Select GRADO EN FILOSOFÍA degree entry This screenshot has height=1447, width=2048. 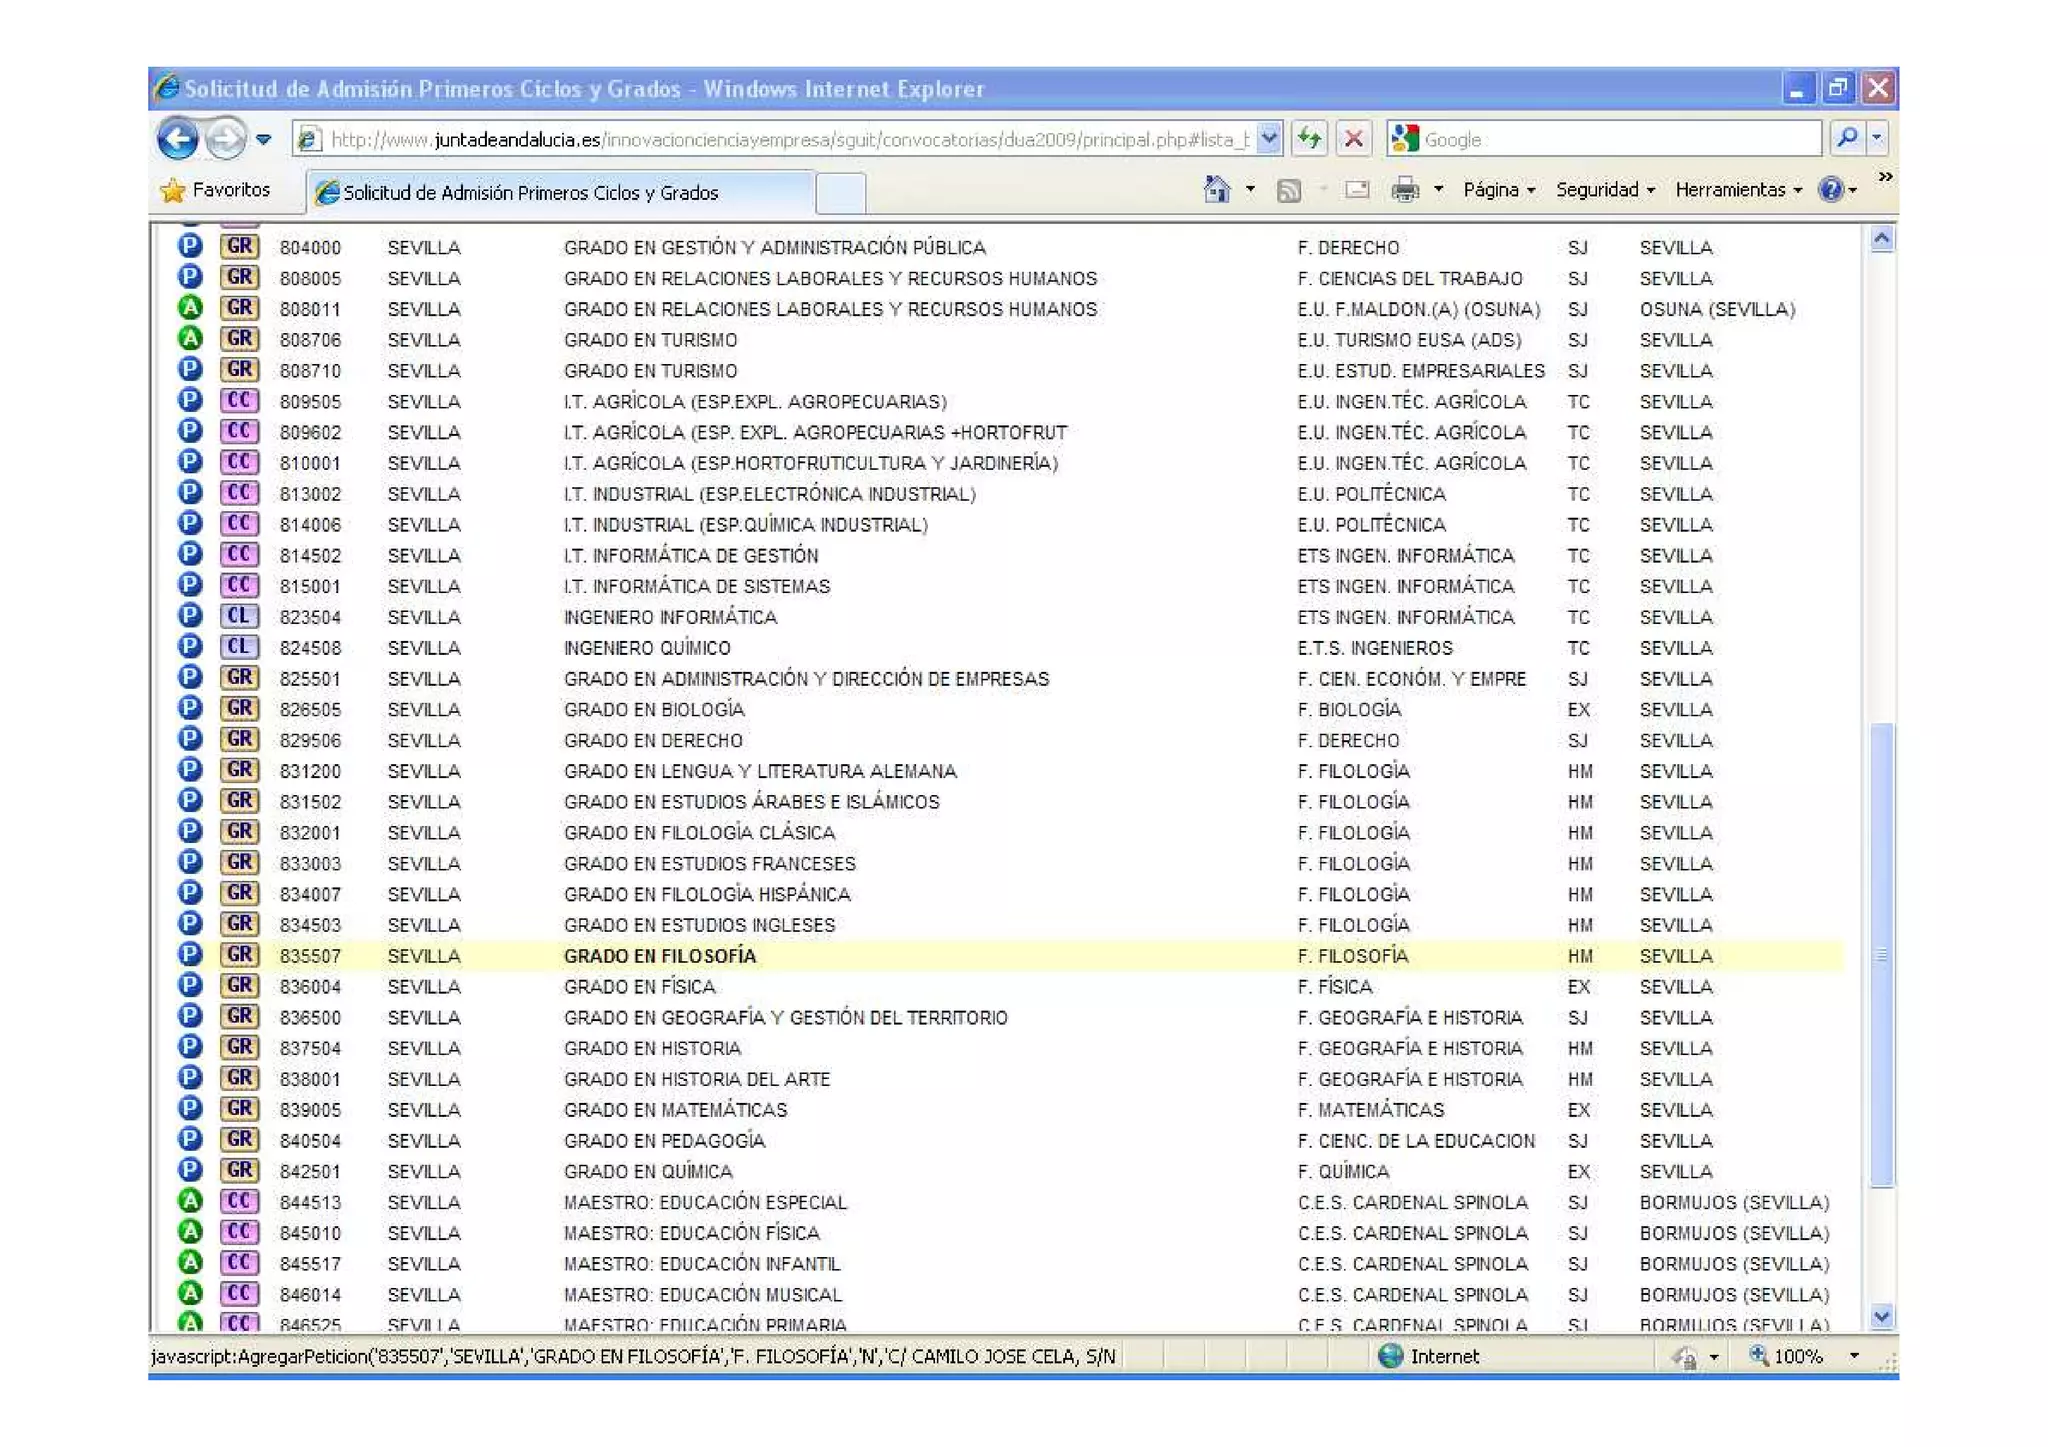click(660, 956)
